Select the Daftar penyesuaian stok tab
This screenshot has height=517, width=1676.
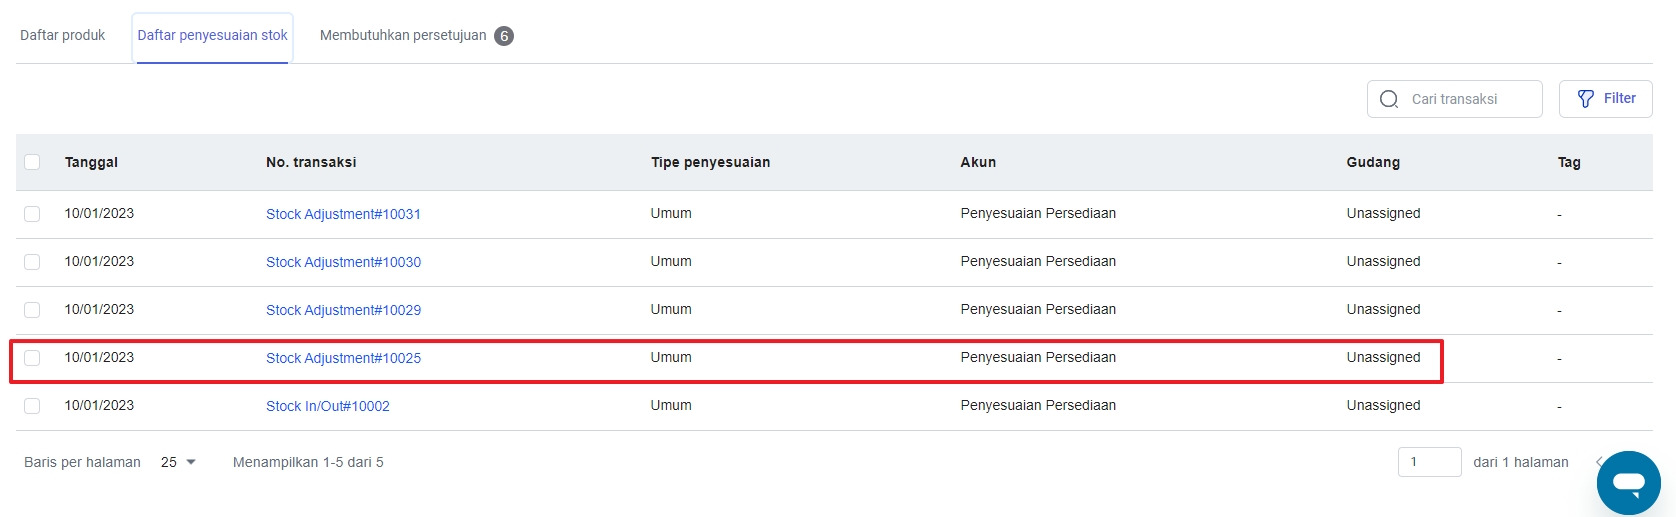point(212,36)
